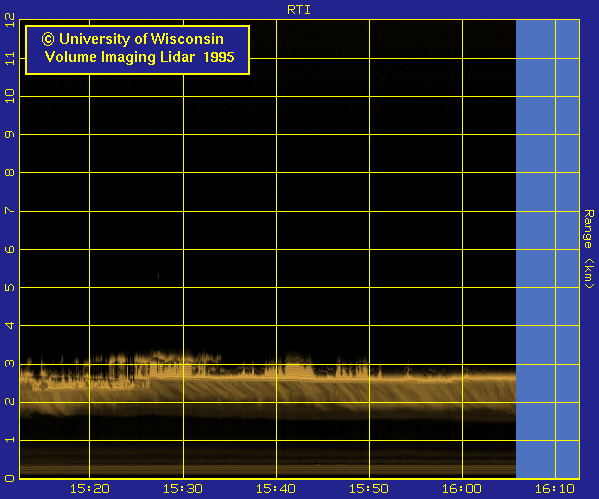The image size is (599, 499).
Task: Click the 15:40 time axis label
Action: click(275, 489)
